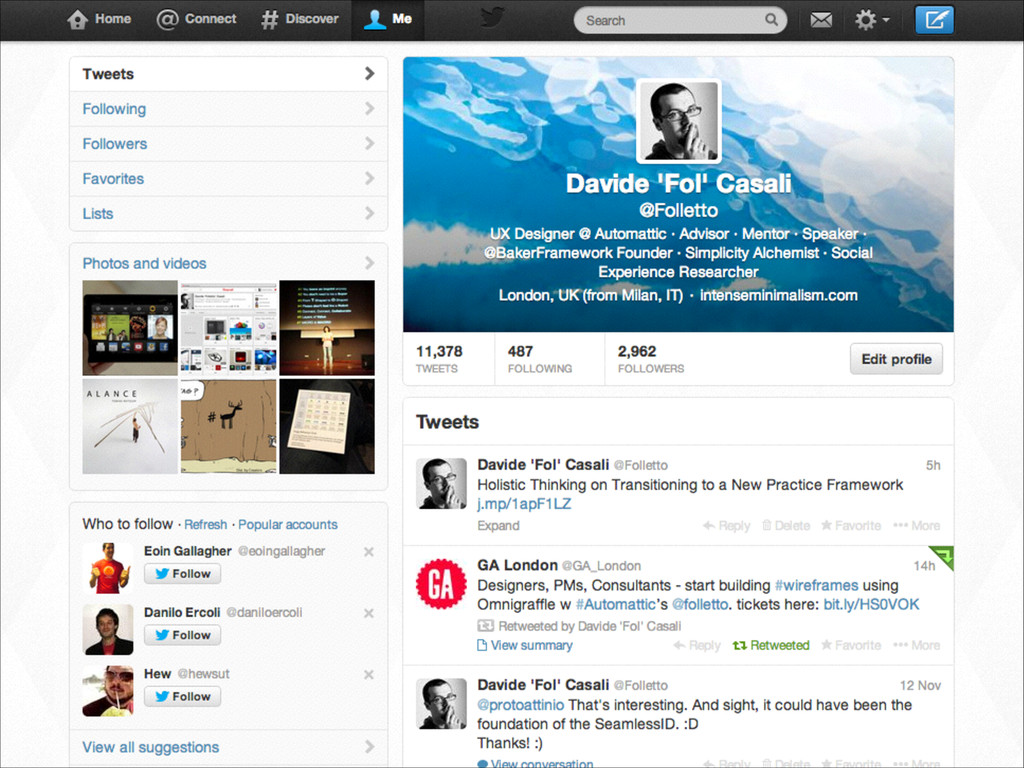
Task: Open @protoattinio mention
Action: 520,705
